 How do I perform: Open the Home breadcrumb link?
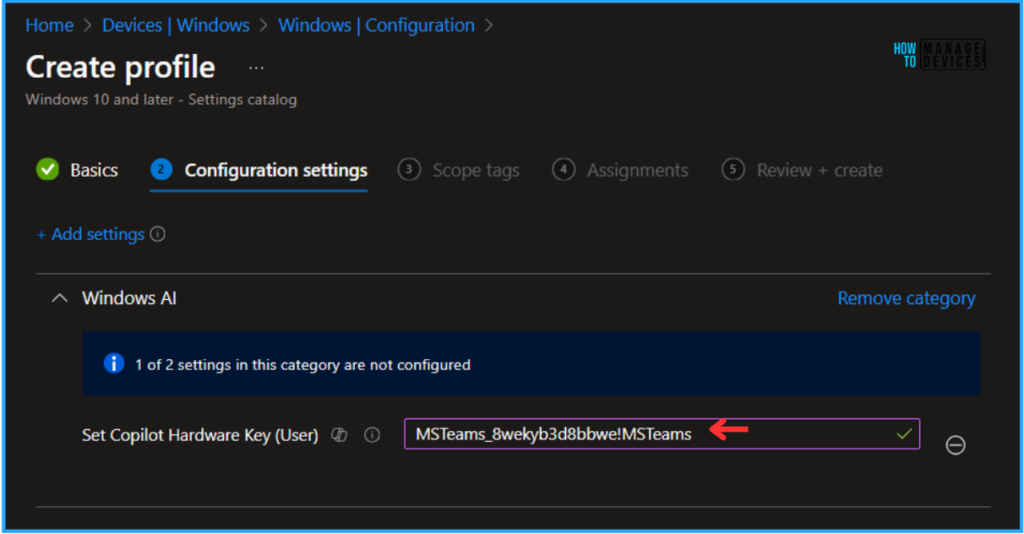(50, 25)
